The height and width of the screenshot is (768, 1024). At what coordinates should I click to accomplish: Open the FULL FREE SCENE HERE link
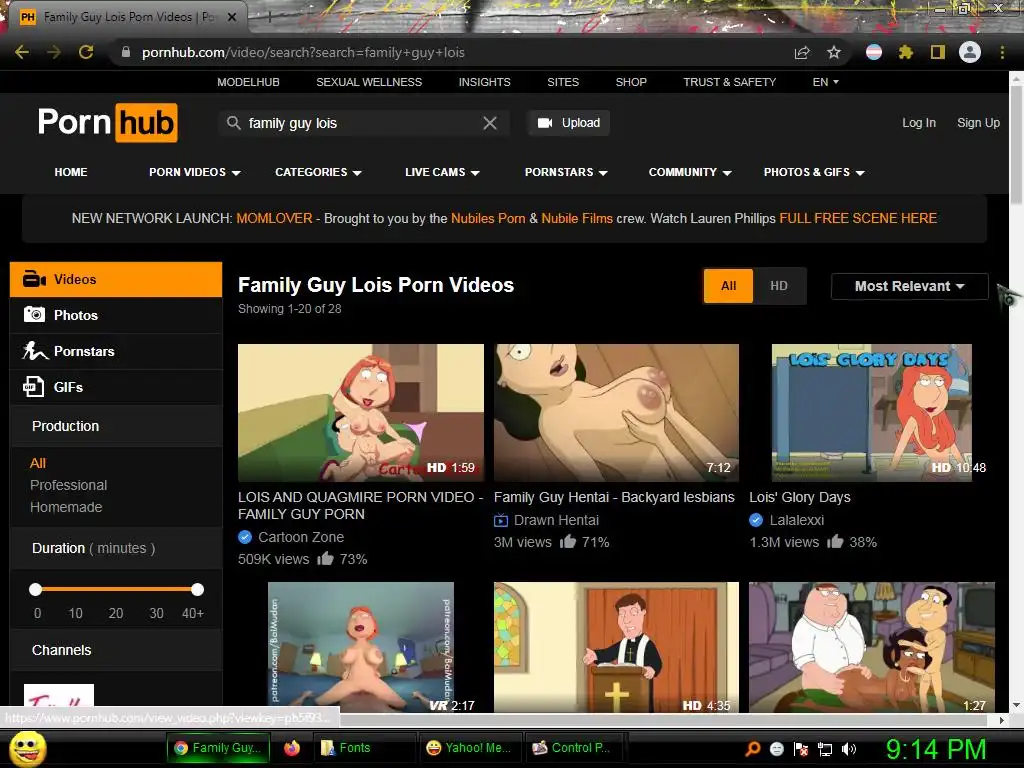tap(858, 218)
